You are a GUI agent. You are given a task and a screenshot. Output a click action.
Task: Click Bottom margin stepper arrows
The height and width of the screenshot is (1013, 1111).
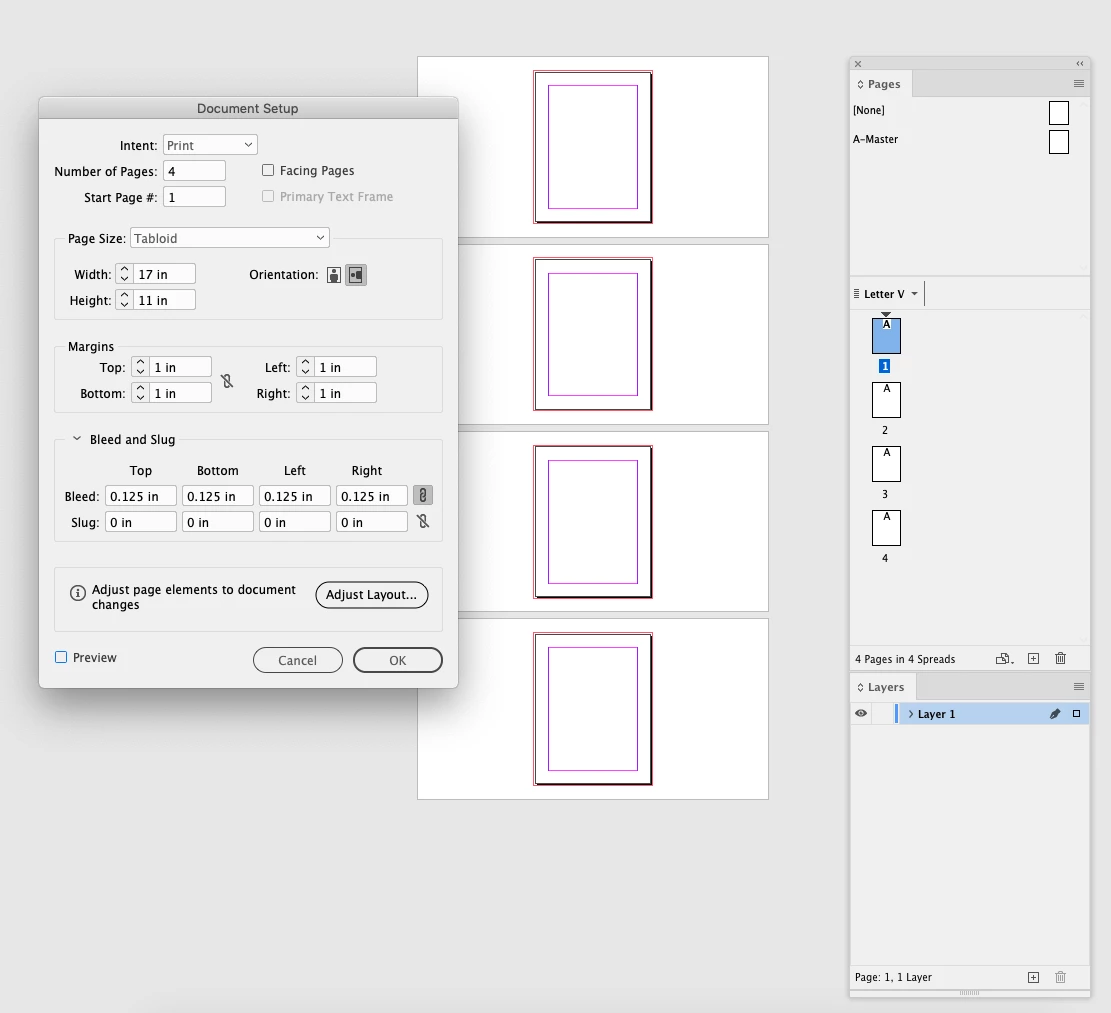tap(140, 393)
